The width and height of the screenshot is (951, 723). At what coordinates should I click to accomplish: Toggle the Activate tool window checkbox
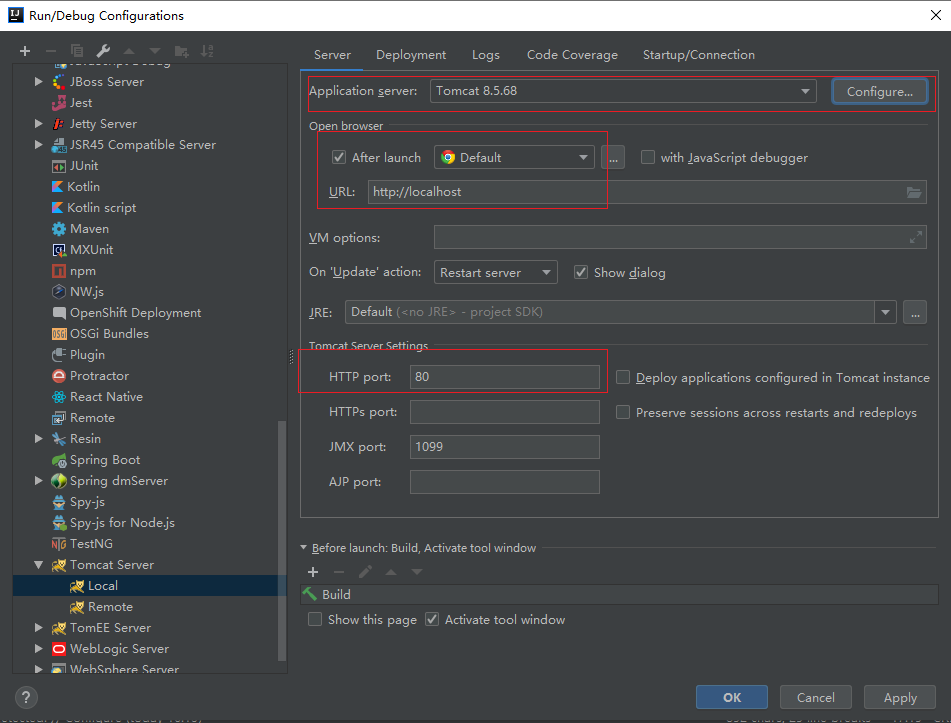[x=432, y=619]
